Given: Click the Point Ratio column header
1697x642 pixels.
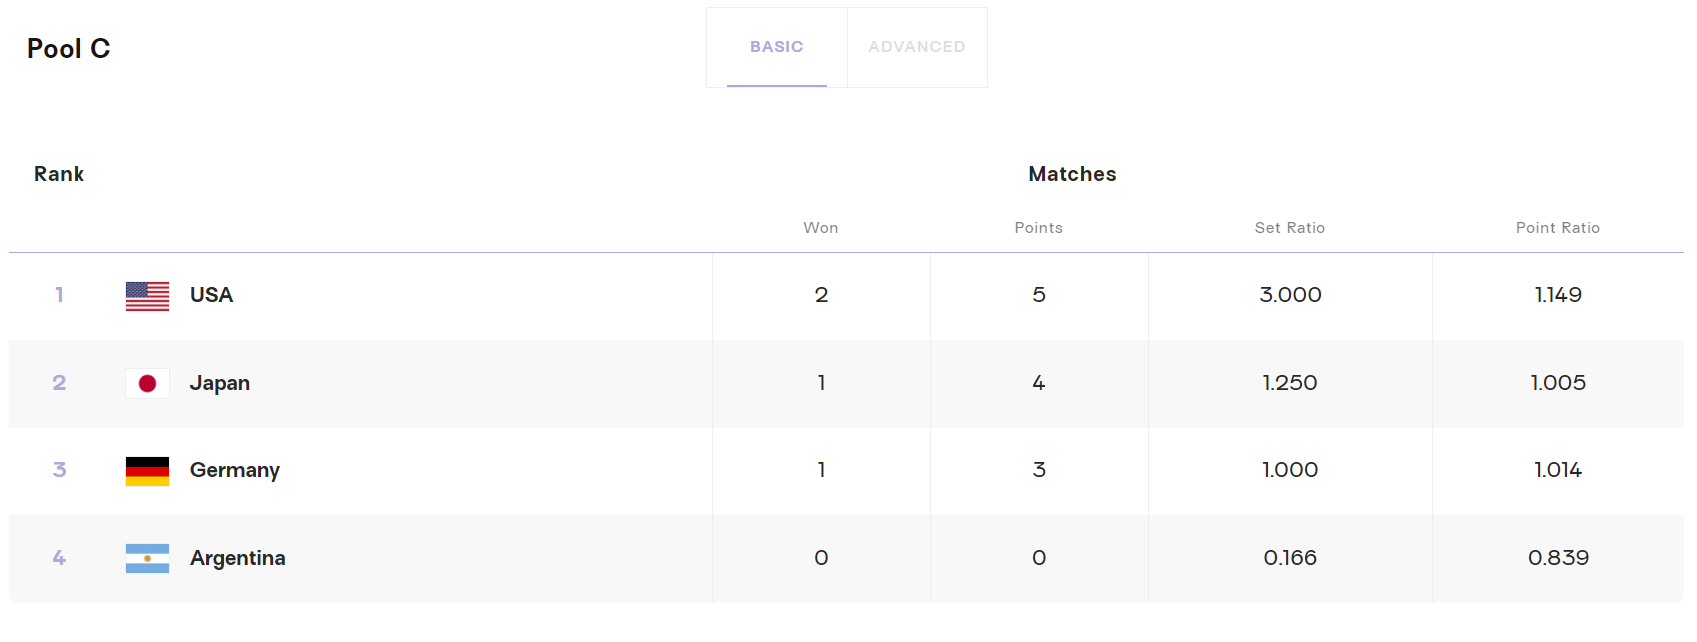Looking at the screenshot, I should tap(1558, 228).
